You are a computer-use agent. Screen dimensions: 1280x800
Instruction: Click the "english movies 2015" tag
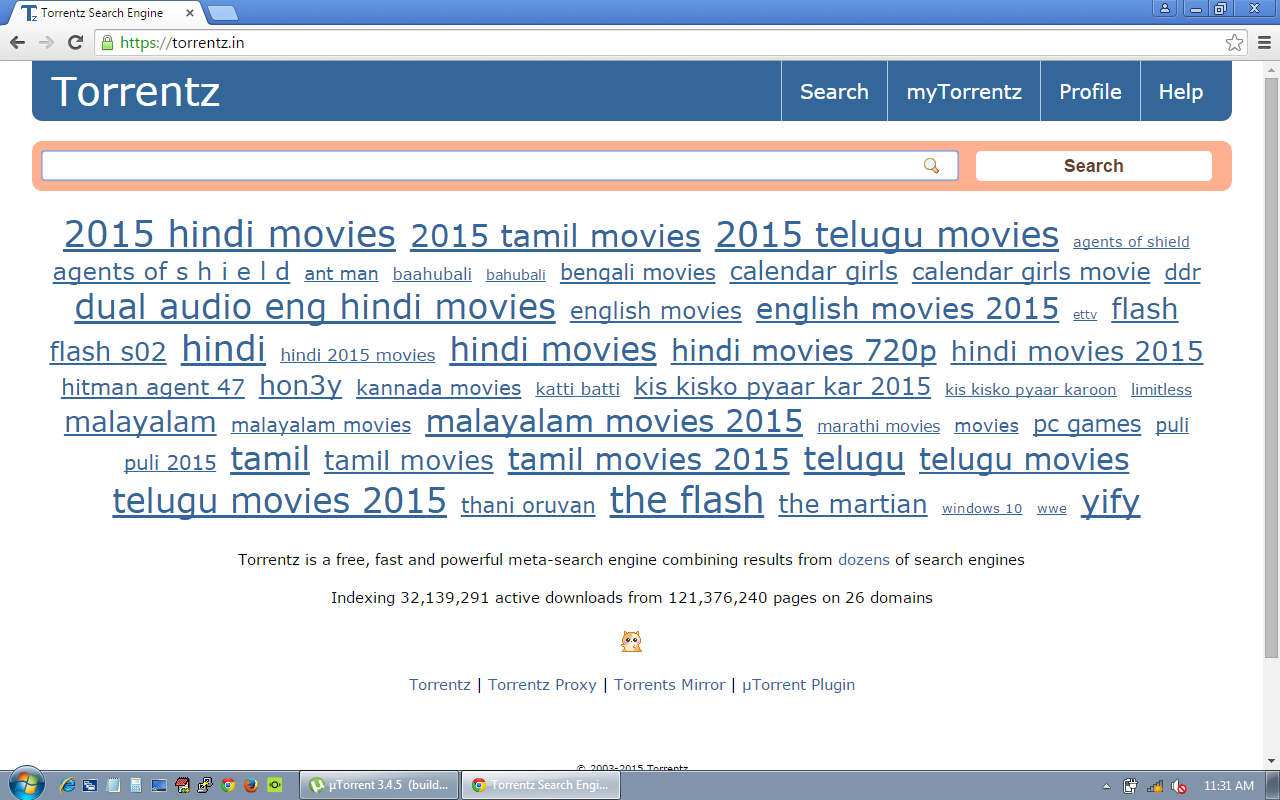(x=907, y=309)
